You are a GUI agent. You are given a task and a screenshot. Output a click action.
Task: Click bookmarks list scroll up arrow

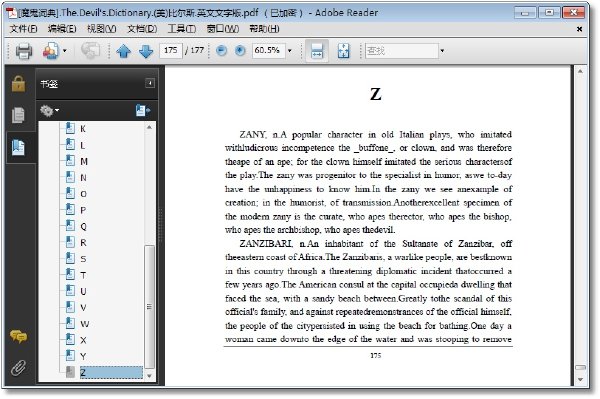click(x=149, y=127)
